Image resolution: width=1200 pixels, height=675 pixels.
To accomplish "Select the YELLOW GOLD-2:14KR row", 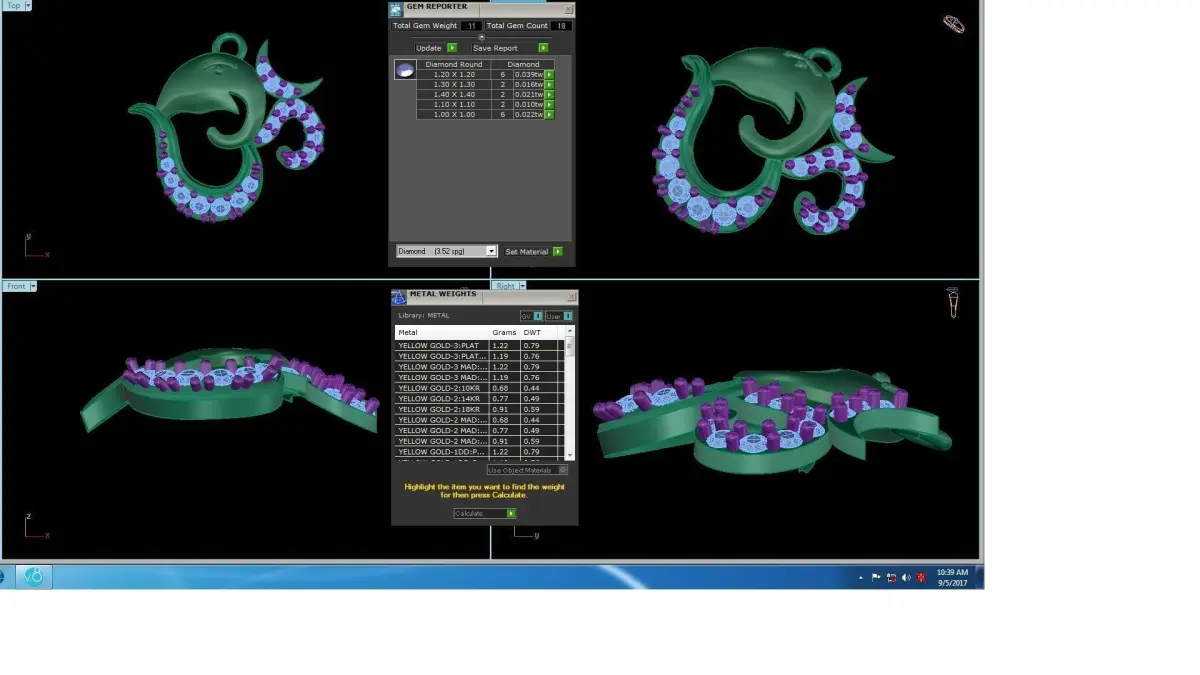I will click(x=479, y=399).
